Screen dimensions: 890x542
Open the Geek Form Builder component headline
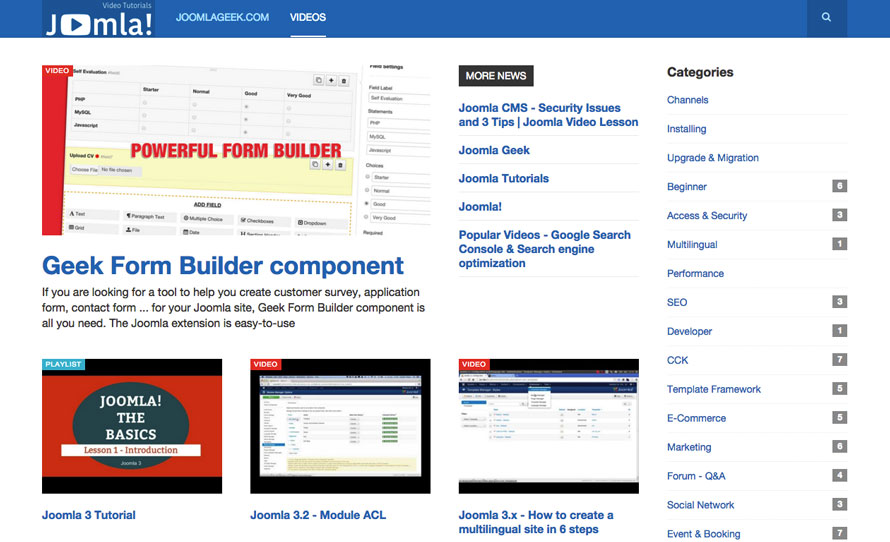(222, 265)
